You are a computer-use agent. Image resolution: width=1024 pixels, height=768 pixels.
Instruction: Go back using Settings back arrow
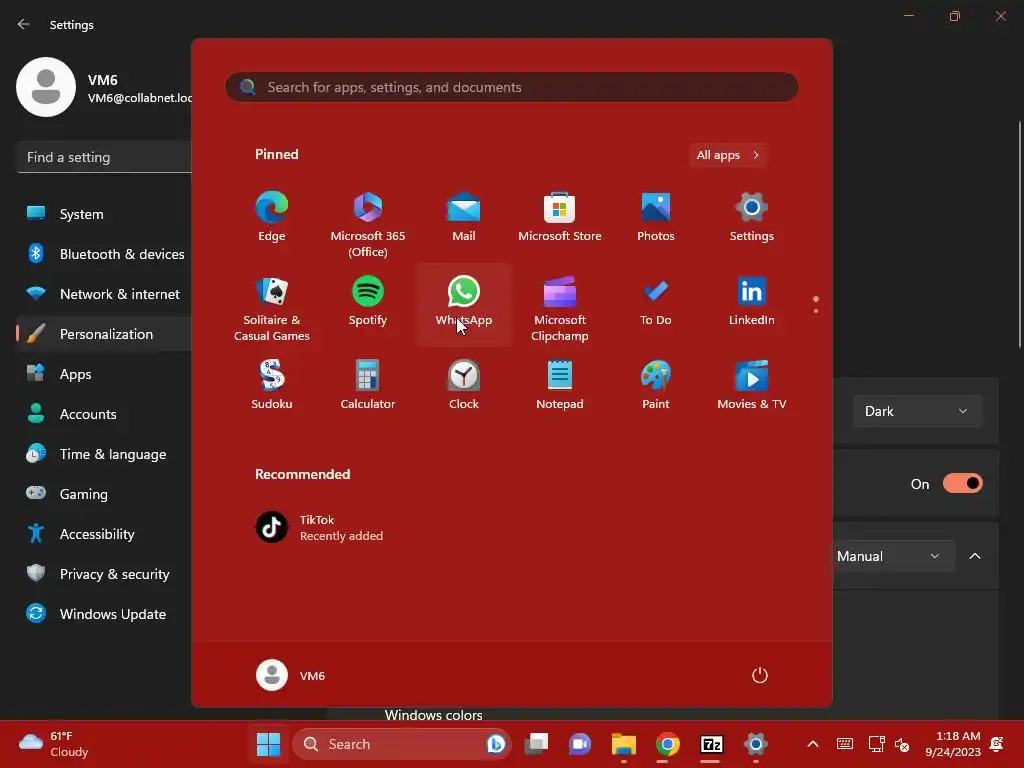pos(24,24)
